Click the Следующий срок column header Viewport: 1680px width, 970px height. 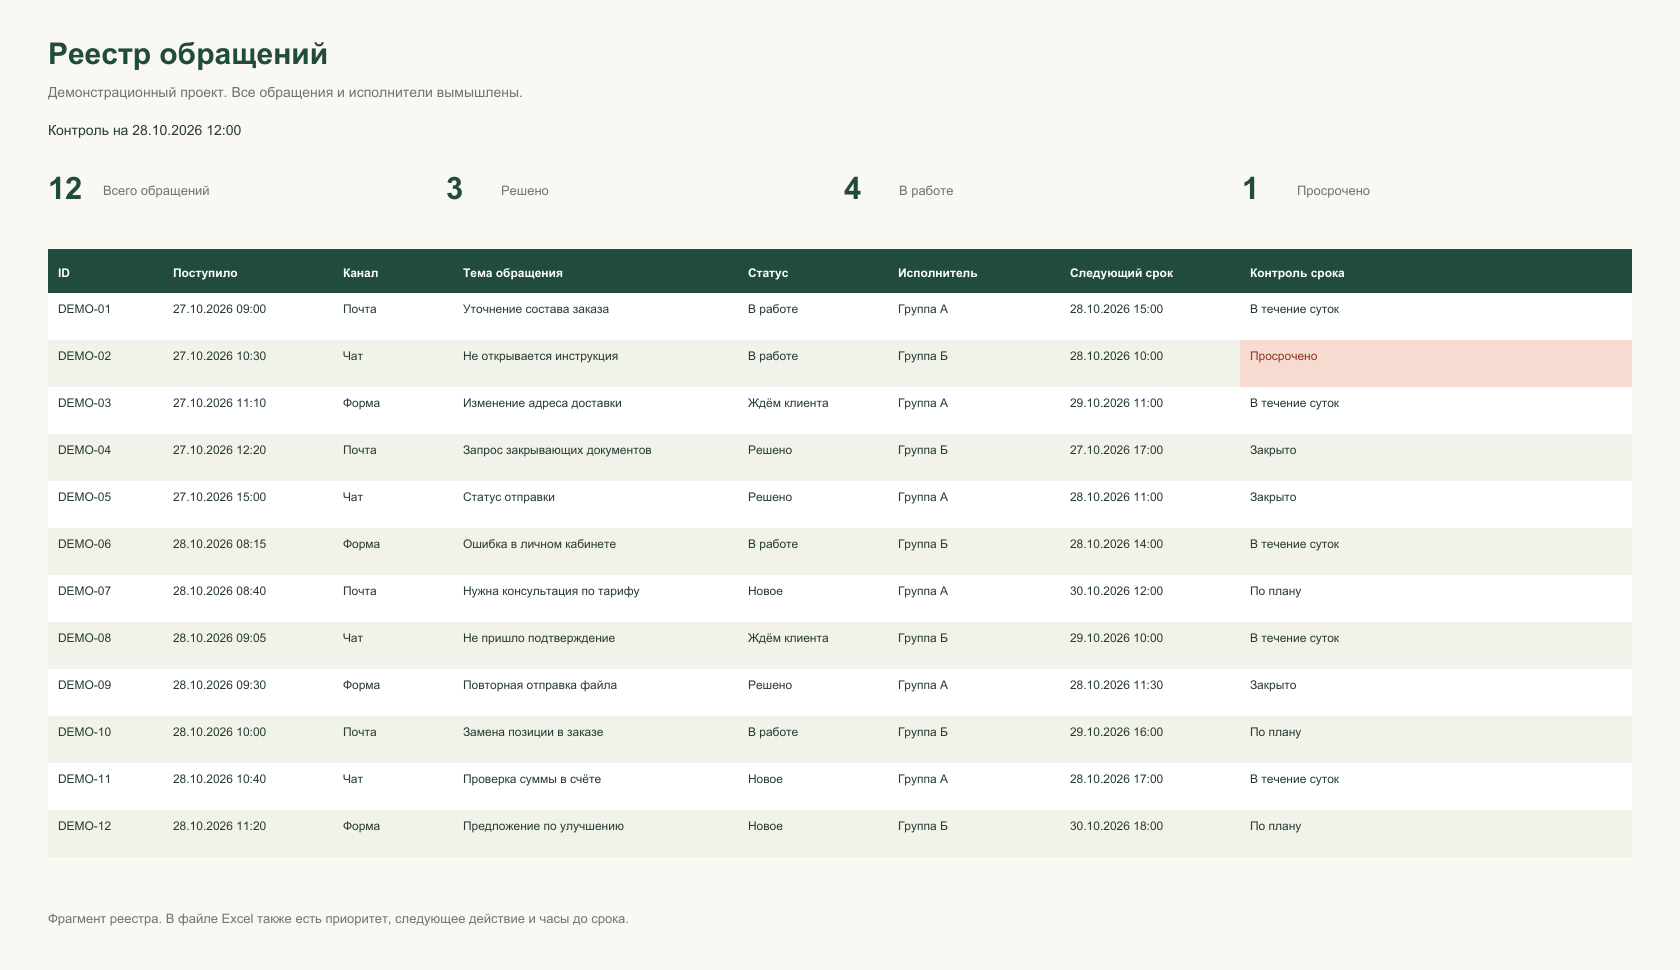click(1121, 273)
